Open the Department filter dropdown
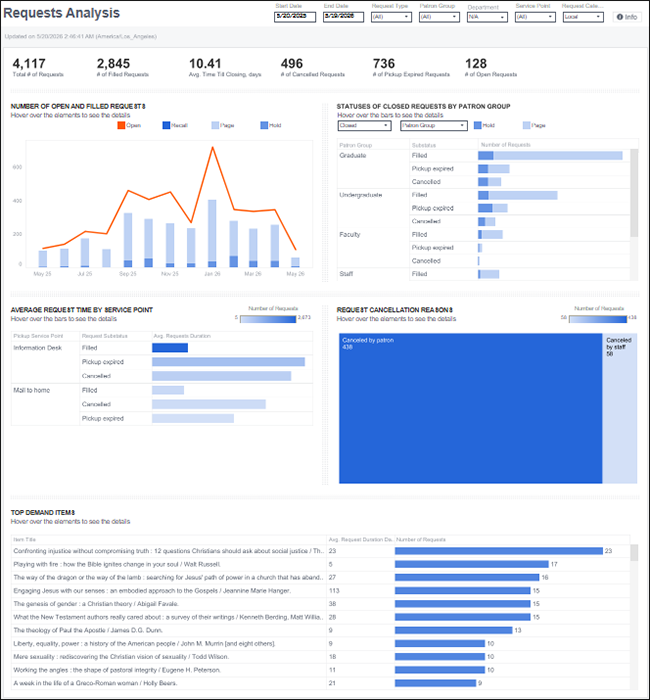 (x=487, y=17)
